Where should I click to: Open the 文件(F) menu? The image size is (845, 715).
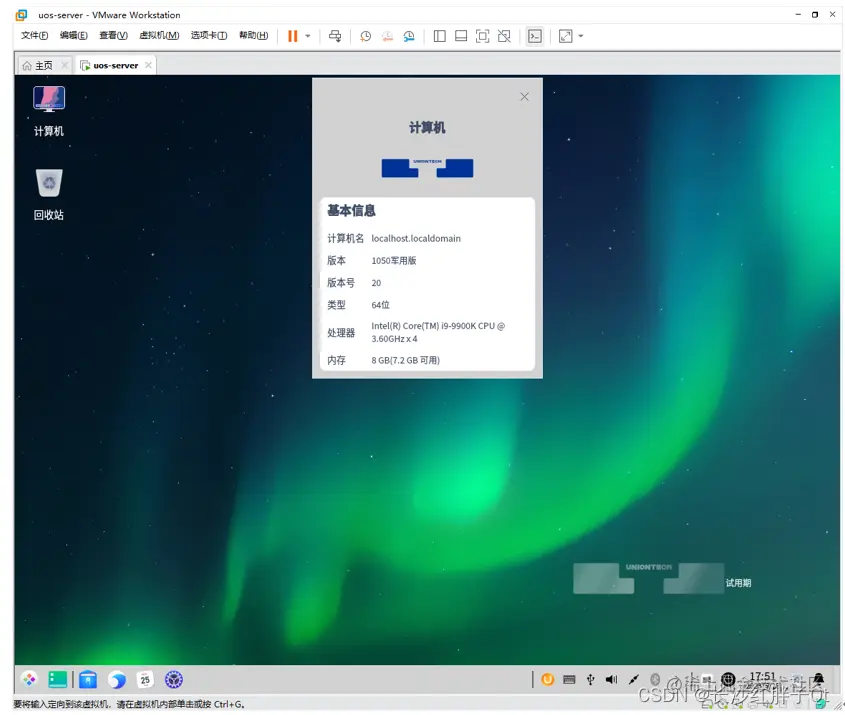tap(34, 36)
